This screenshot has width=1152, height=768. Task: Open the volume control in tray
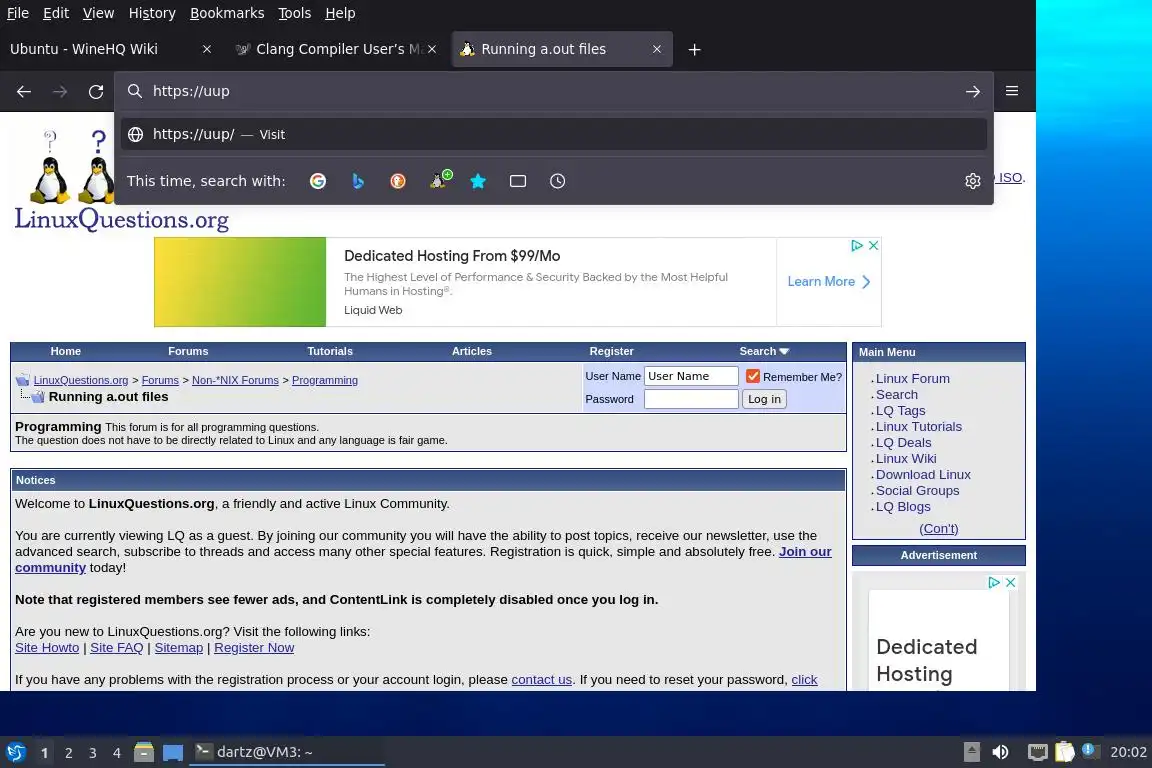1000,752
